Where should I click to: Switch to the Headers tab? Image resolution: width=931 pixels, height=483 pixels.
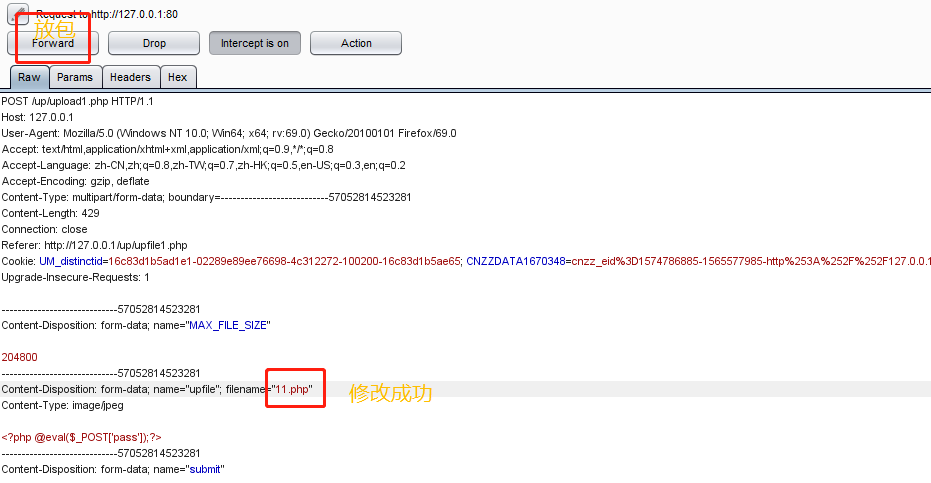pos(130,77)
